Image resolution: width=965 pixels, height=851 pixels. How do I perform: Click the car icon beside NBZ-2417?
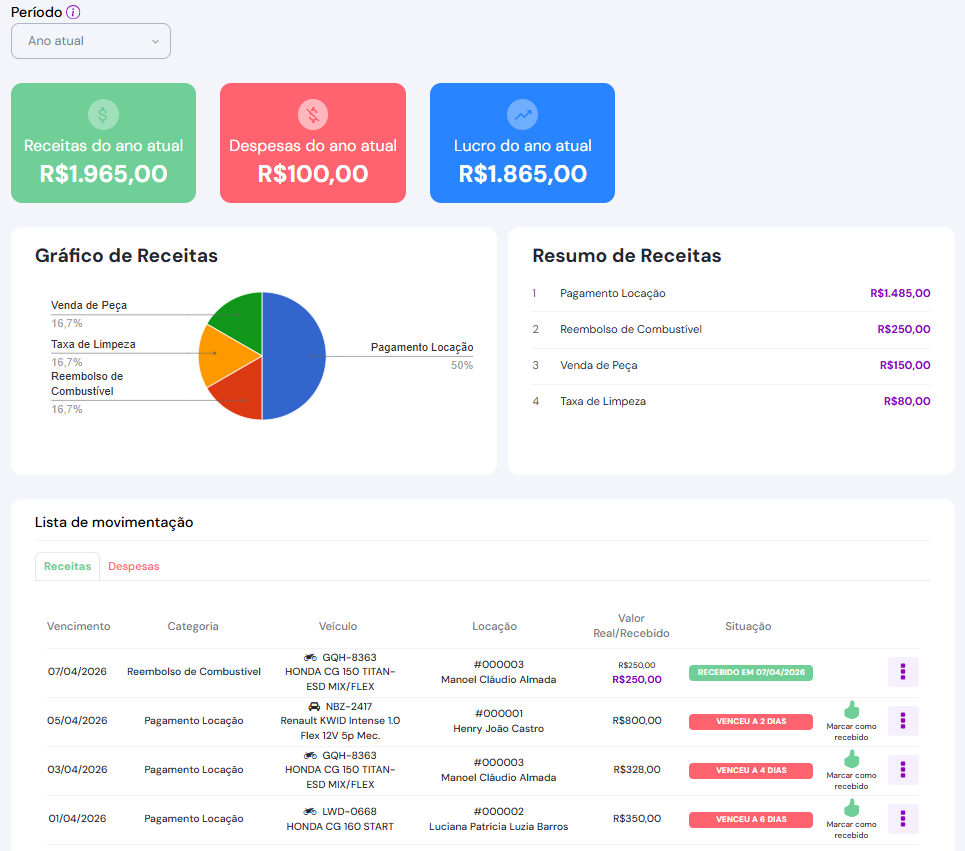pos(314,706)
